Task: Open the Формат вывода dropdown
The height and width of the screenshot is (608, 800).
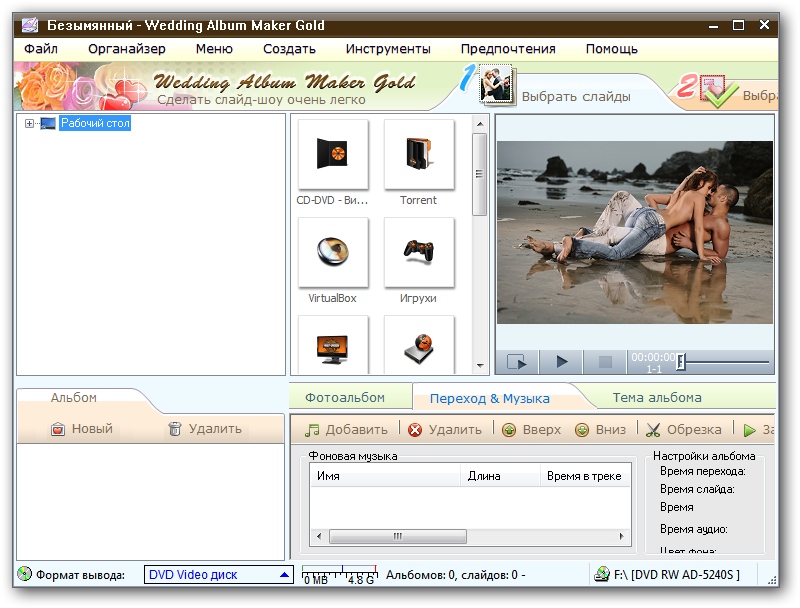Action: (x=219, y=575)
